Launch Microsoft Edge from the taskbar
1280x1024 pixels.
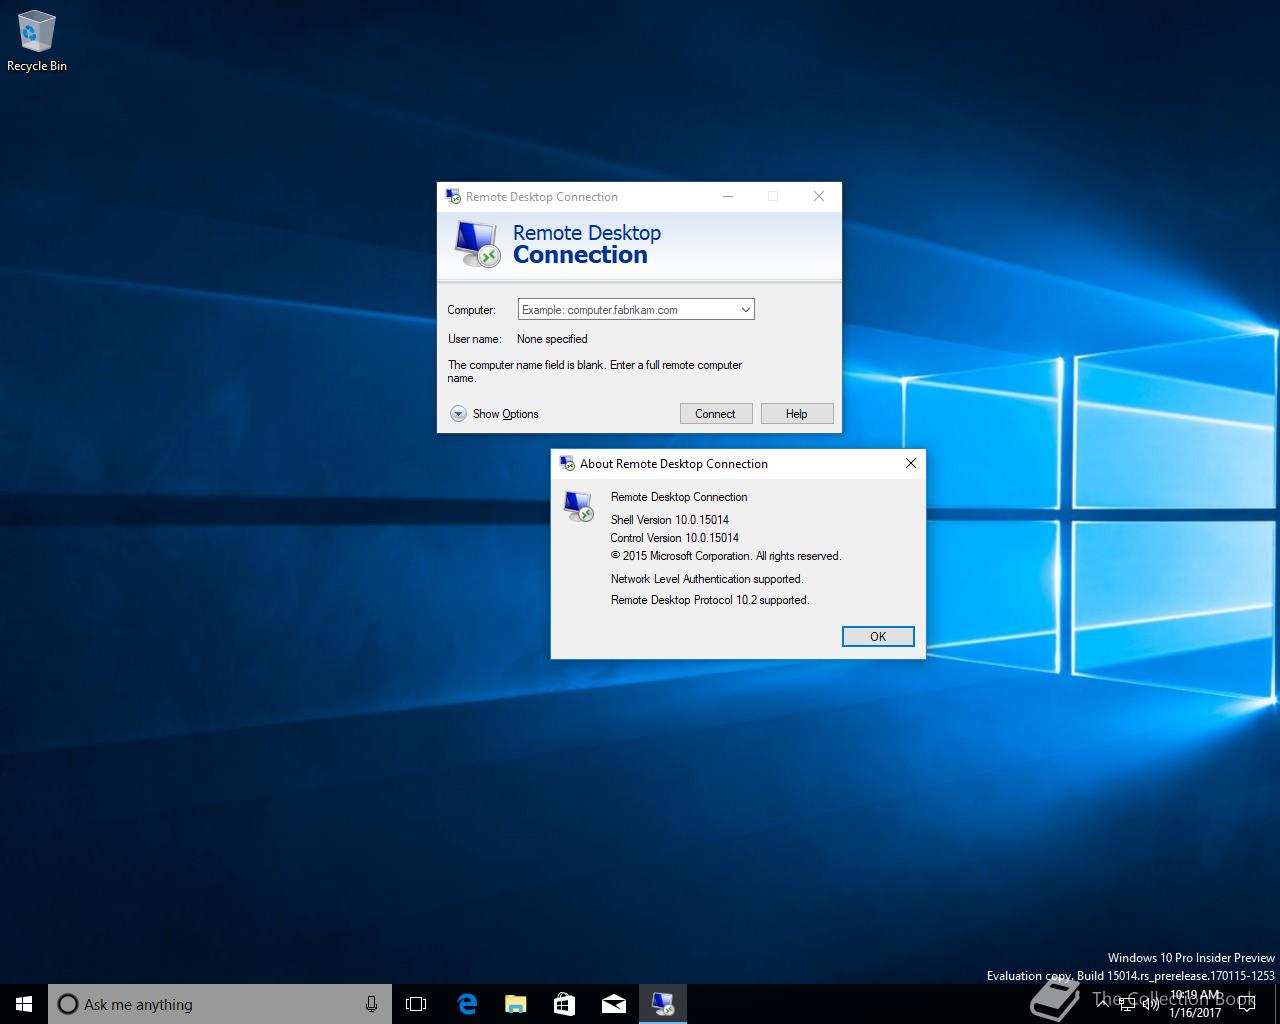(x=466, y=1004)
